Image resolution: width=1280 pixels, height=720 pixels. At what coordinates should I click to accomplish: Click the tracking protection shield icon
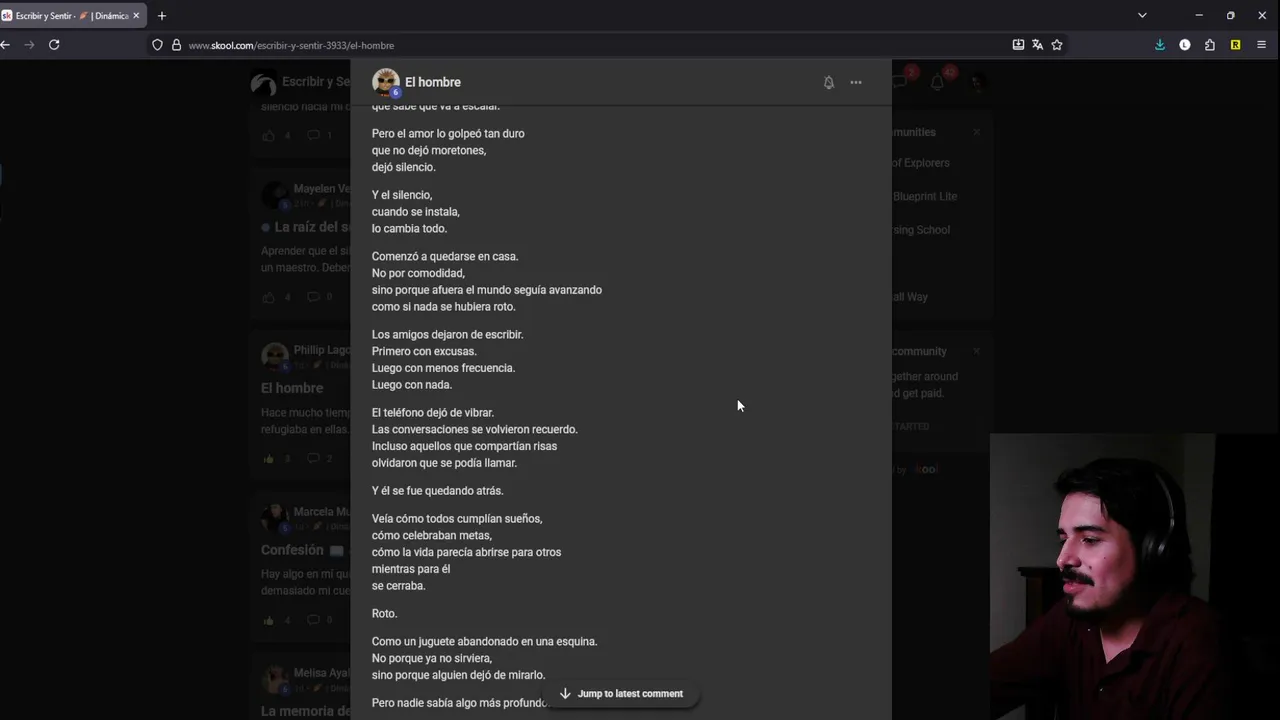[157, 45]
